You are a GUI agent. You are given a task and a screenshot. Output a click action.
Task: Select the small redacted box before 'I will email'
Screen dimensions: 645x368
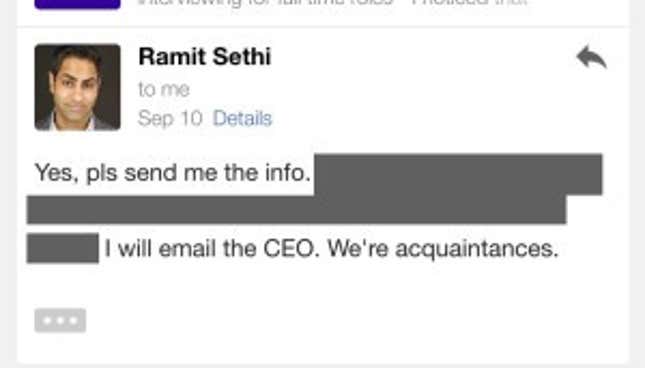(x=63, y=248)
